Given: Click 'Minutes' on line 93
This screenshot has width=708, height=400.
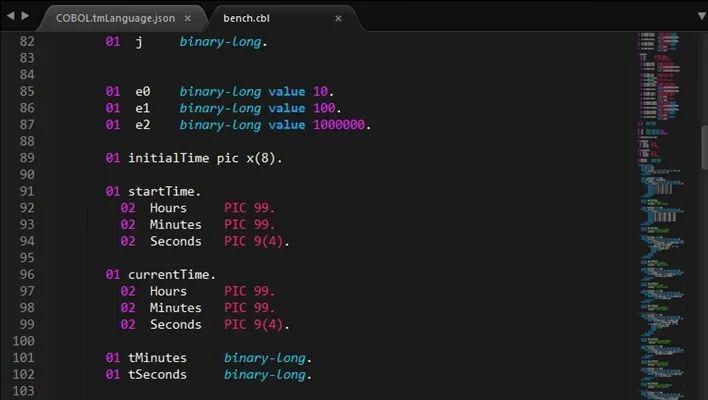Looking at the screenshot, I should (176, 224).
